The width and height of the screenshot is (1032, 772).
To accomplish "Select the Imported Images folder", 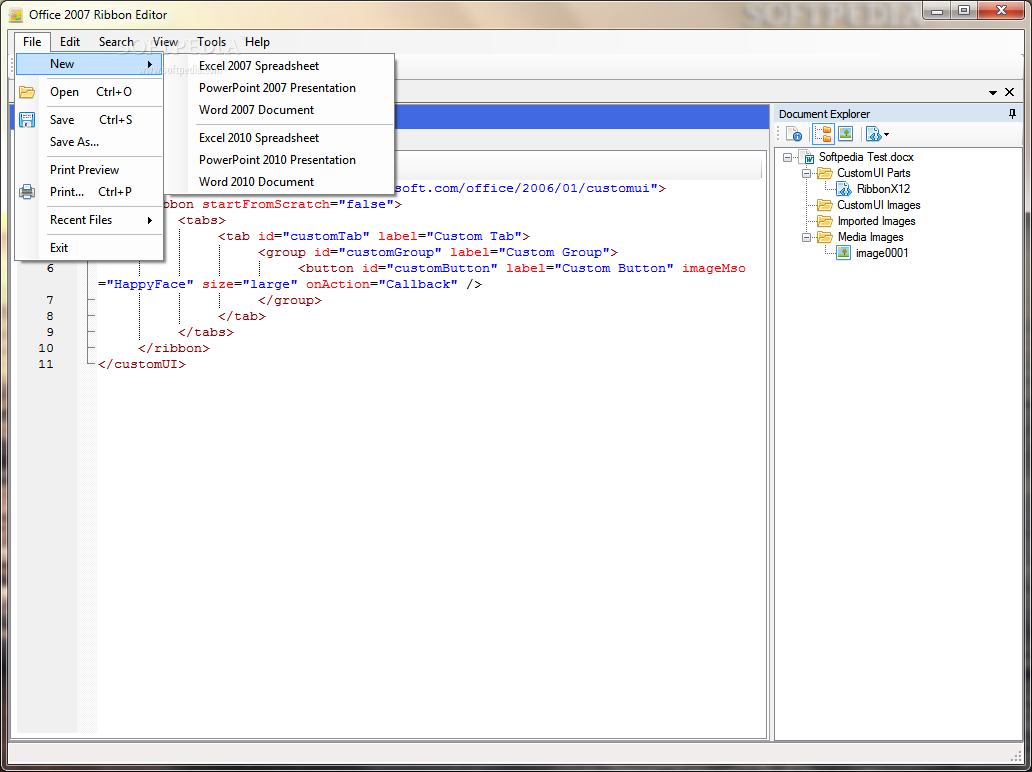I will (876, 221).
